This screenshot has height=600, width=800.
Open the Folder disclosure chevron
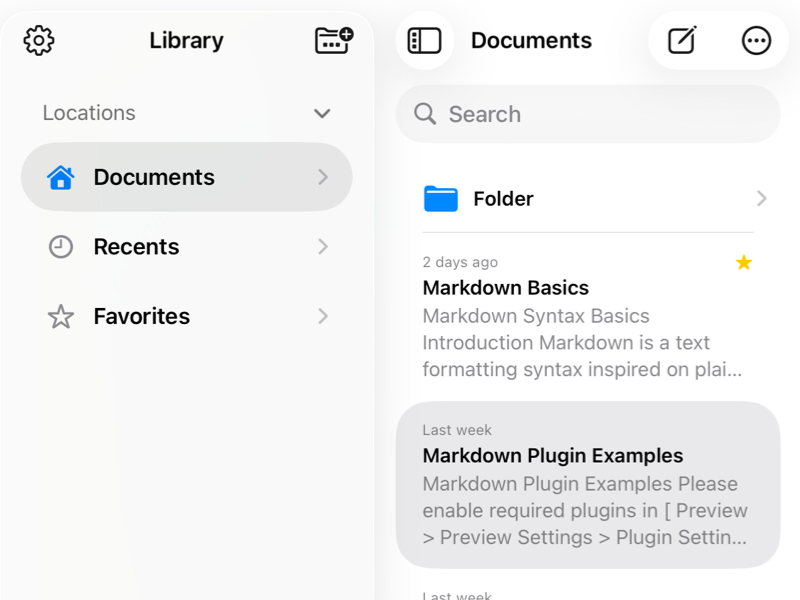pyautogui.click(x=761, y=199)
